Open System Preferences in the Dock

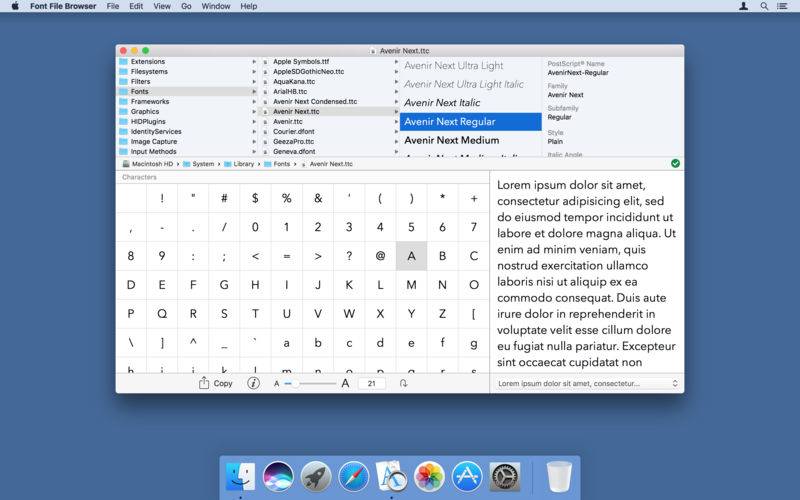505,476
